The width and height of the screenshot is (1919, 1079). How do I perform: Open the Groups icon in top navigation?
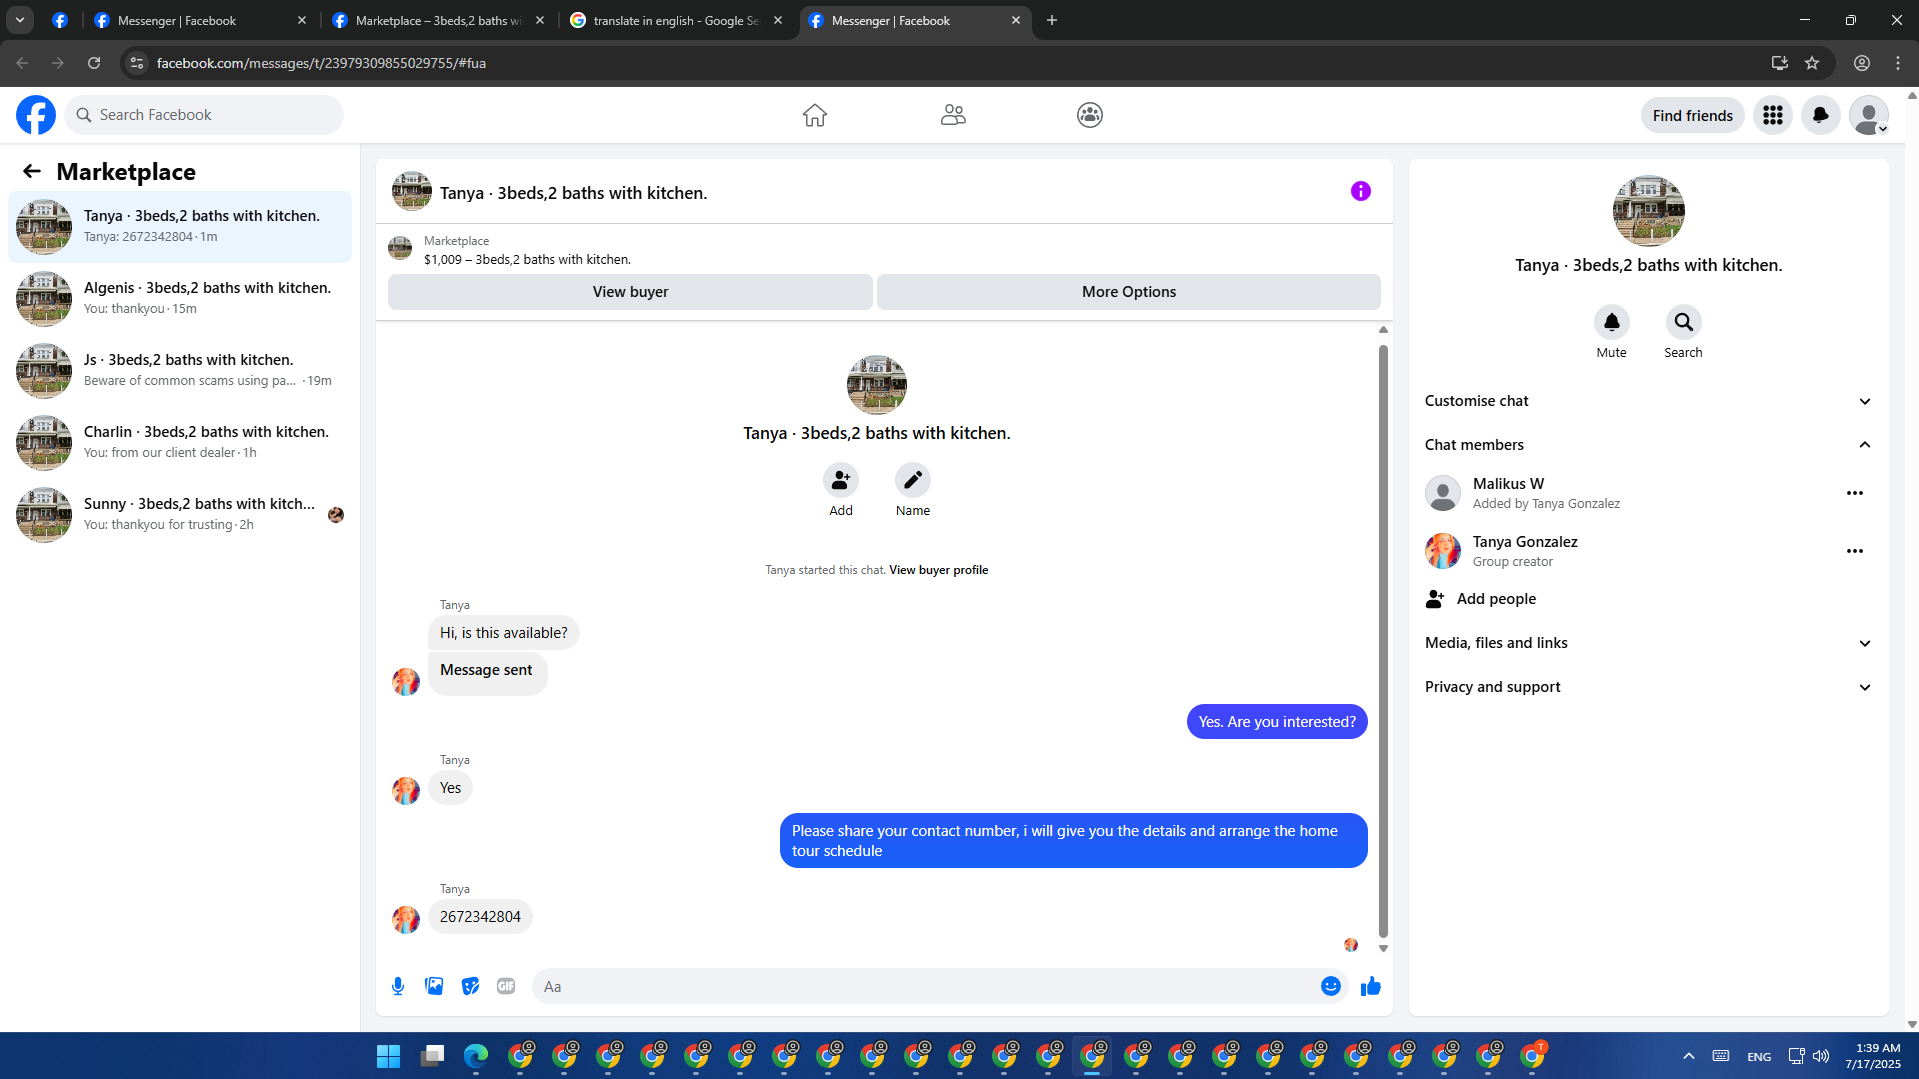[1090, 115]
